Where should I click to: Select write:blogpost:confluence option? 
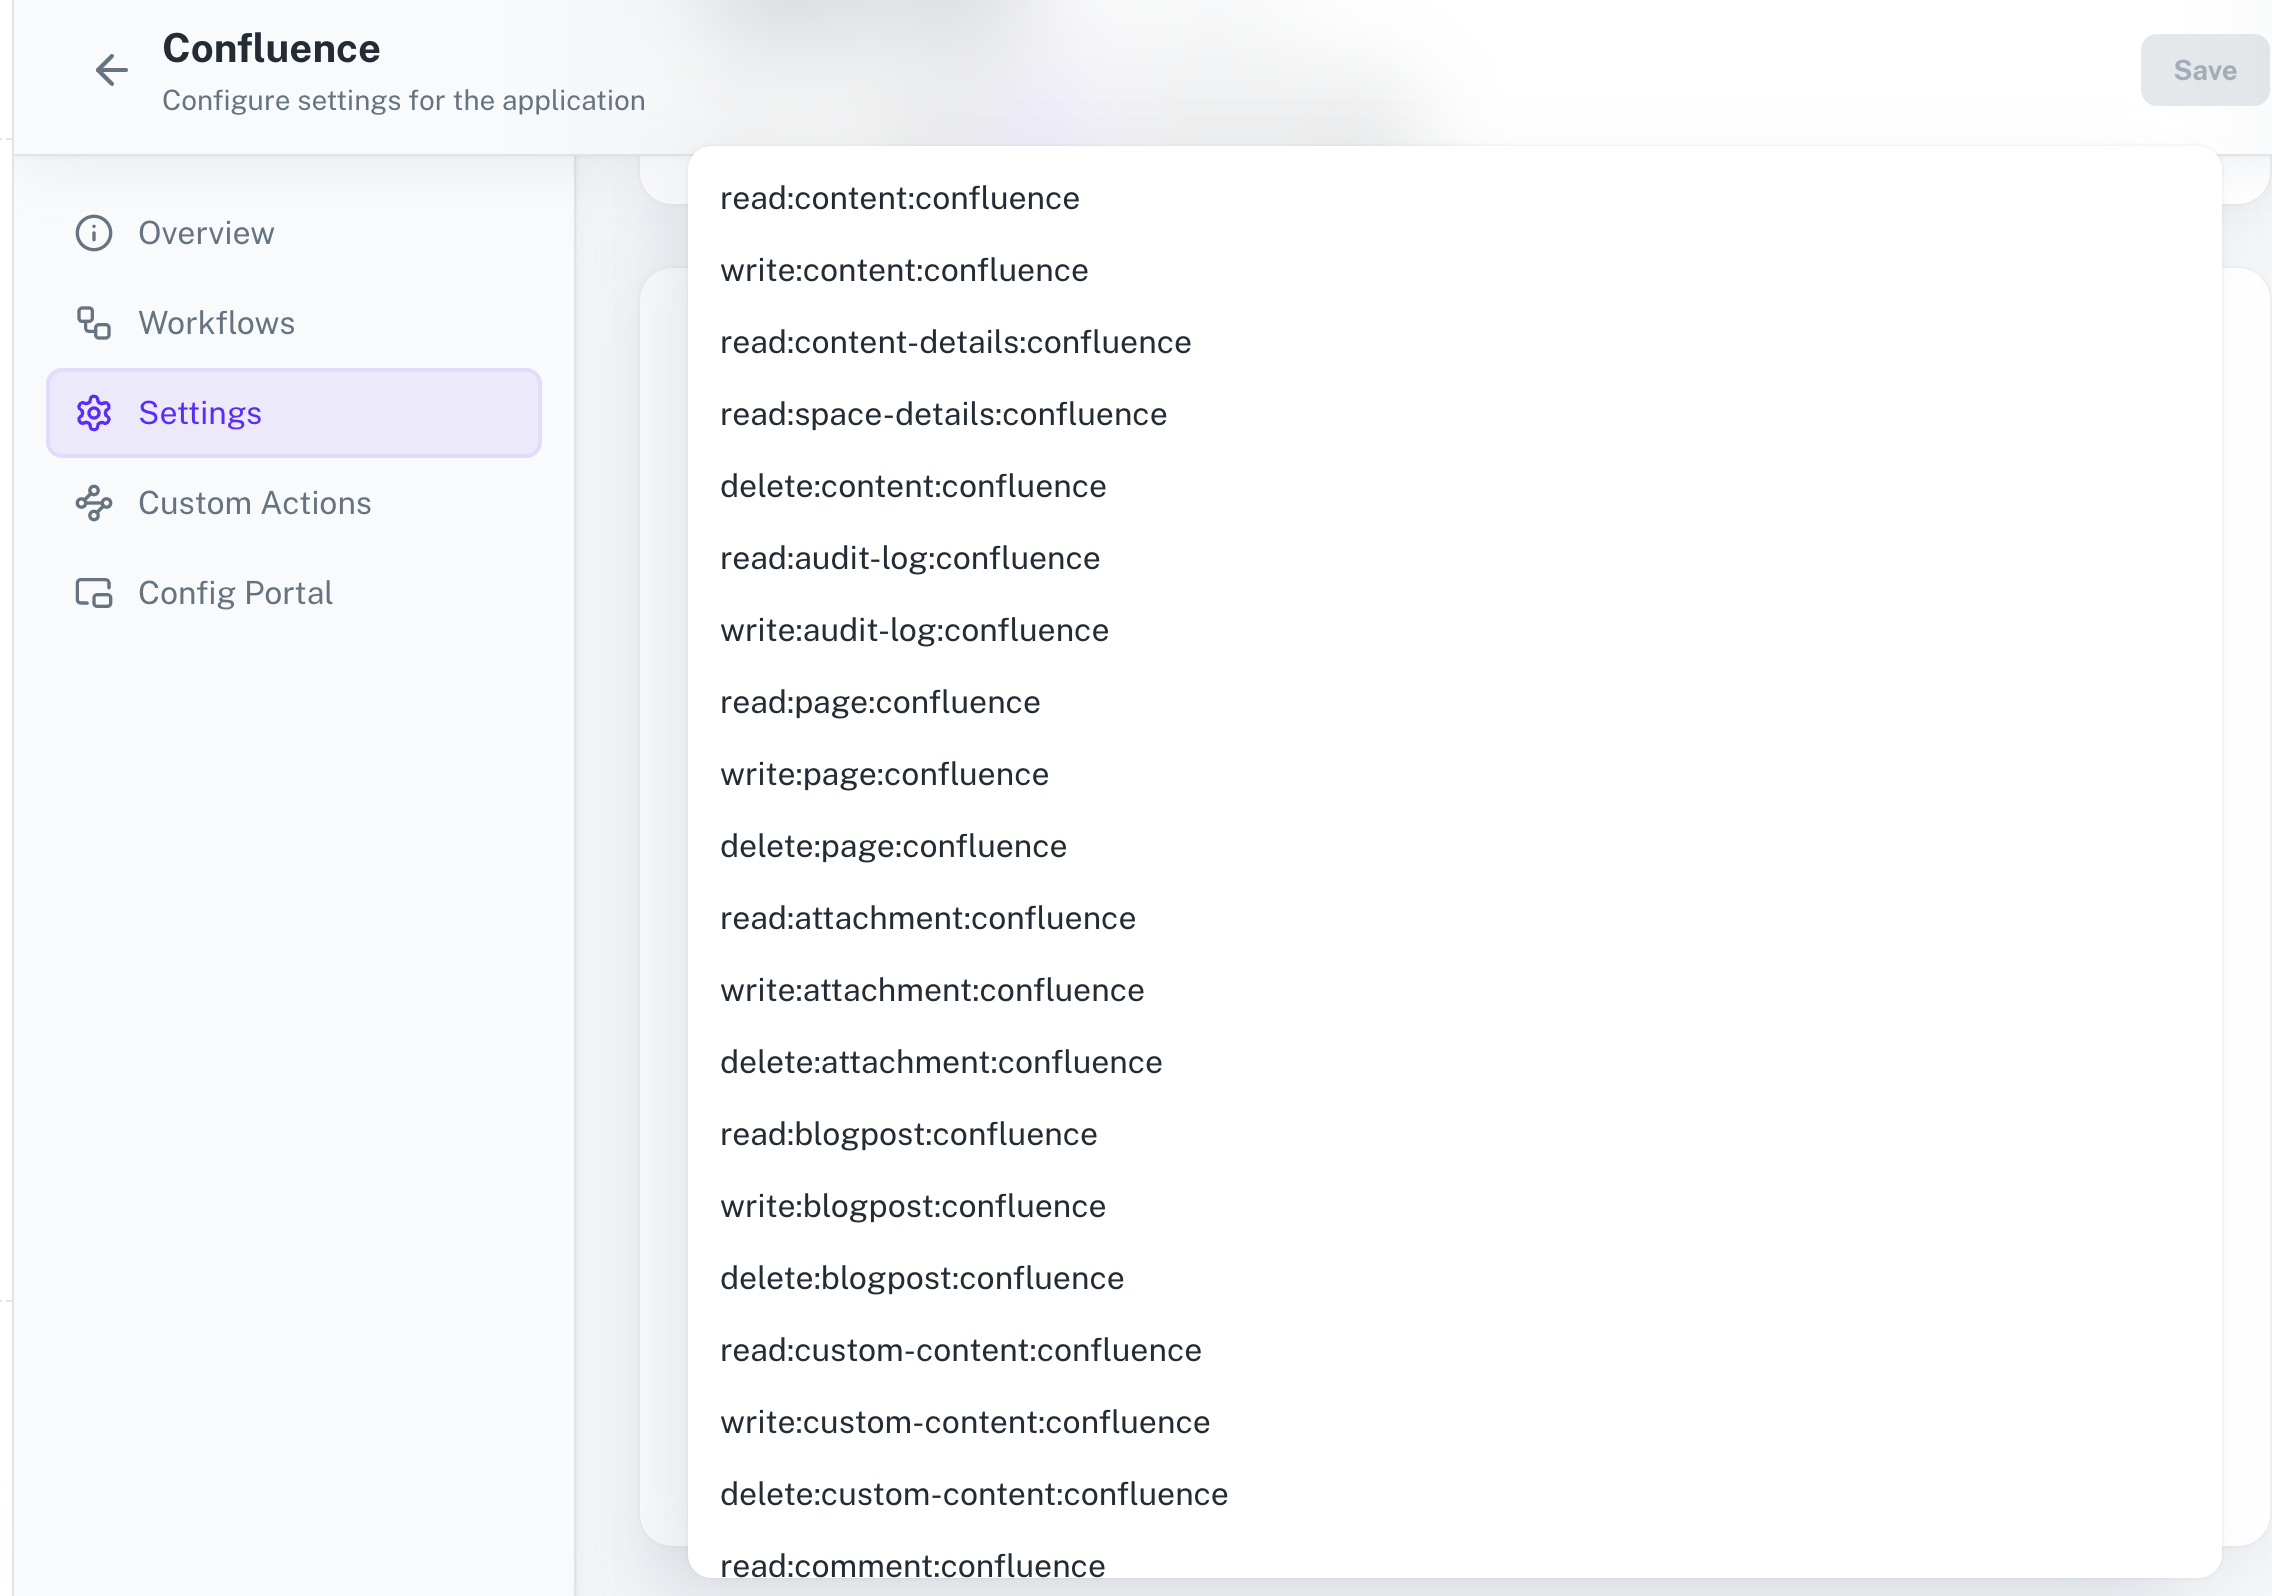click(x=912, y=1206)
